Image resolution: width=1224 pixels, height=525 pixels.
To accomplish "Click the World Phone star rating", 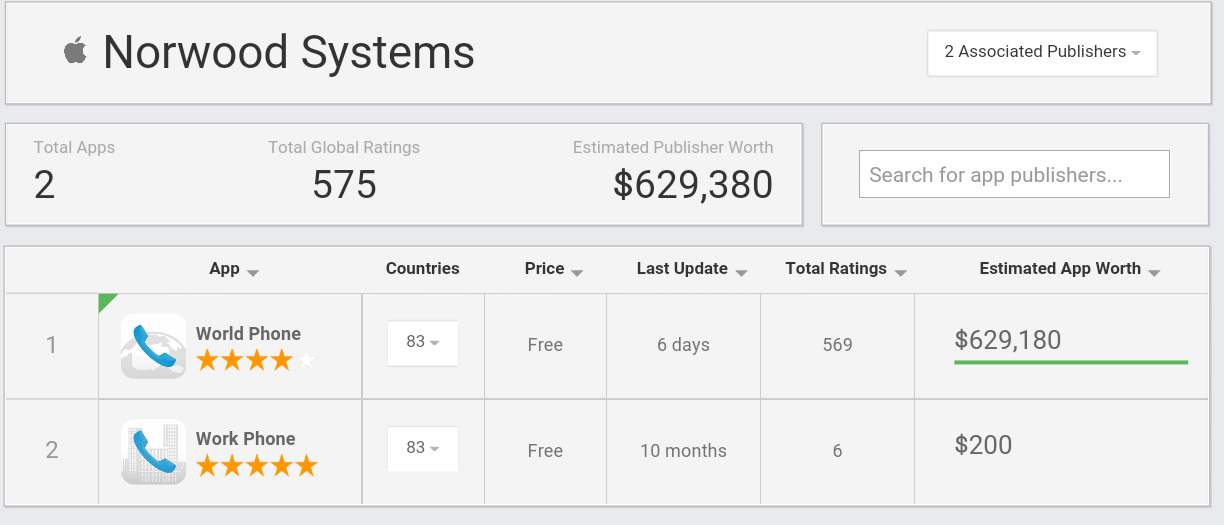I will coord(255,360).
